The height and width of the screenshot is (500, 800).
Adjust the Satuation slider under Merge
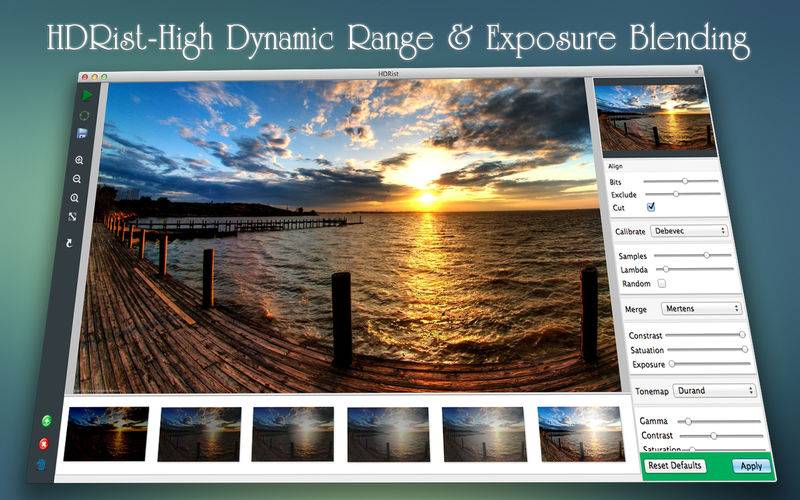click(x=708, y=349)
